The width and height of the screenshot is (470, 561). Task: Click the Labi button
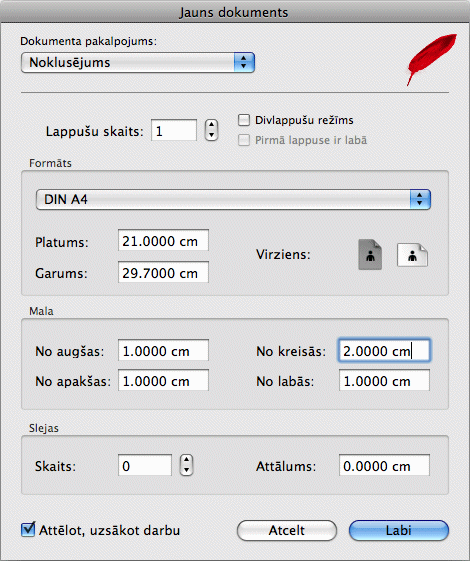tap(398, 530)
